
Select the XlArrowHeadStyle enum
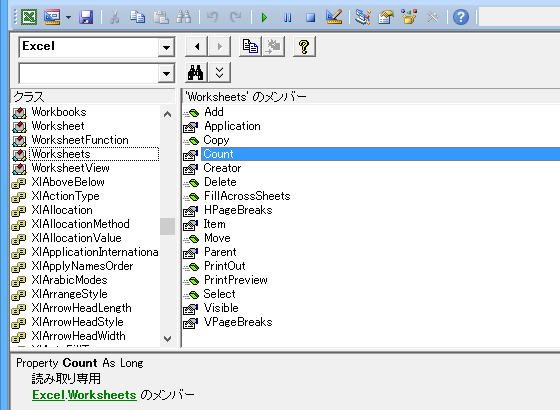(78, 322)
